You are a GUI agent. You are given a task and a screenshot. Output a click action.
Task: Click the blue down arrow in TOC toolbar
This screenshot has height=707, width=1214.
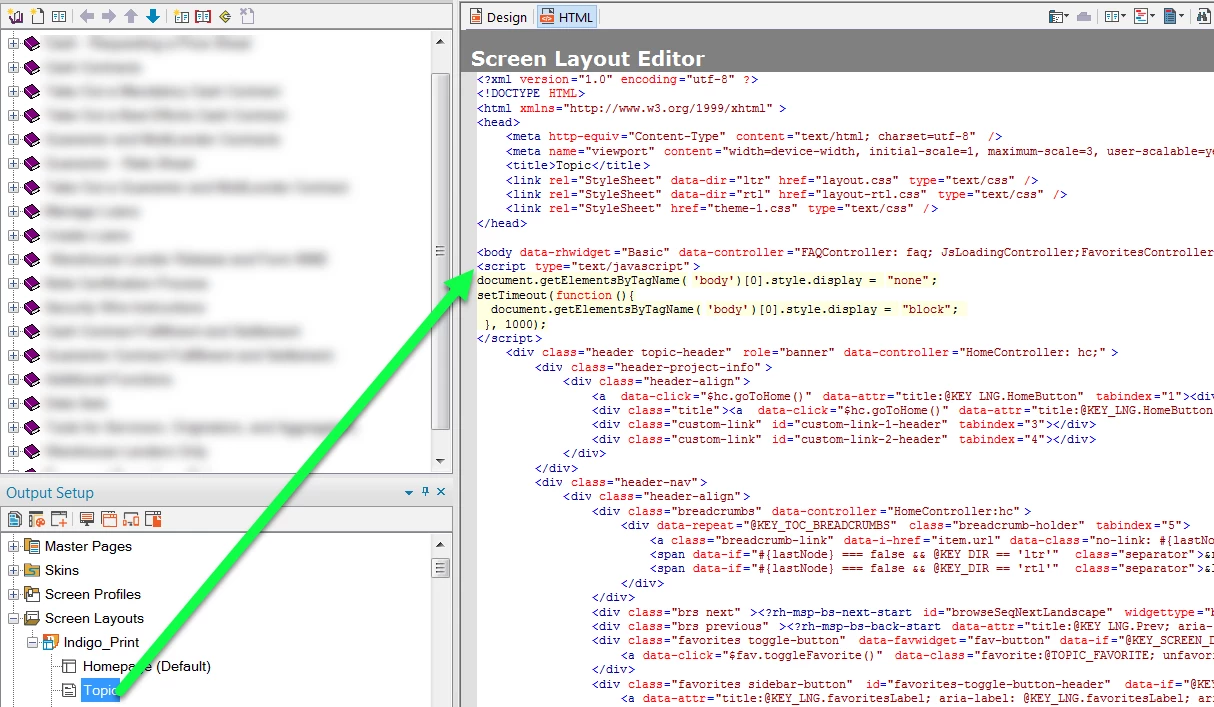(x=153, y=16)
